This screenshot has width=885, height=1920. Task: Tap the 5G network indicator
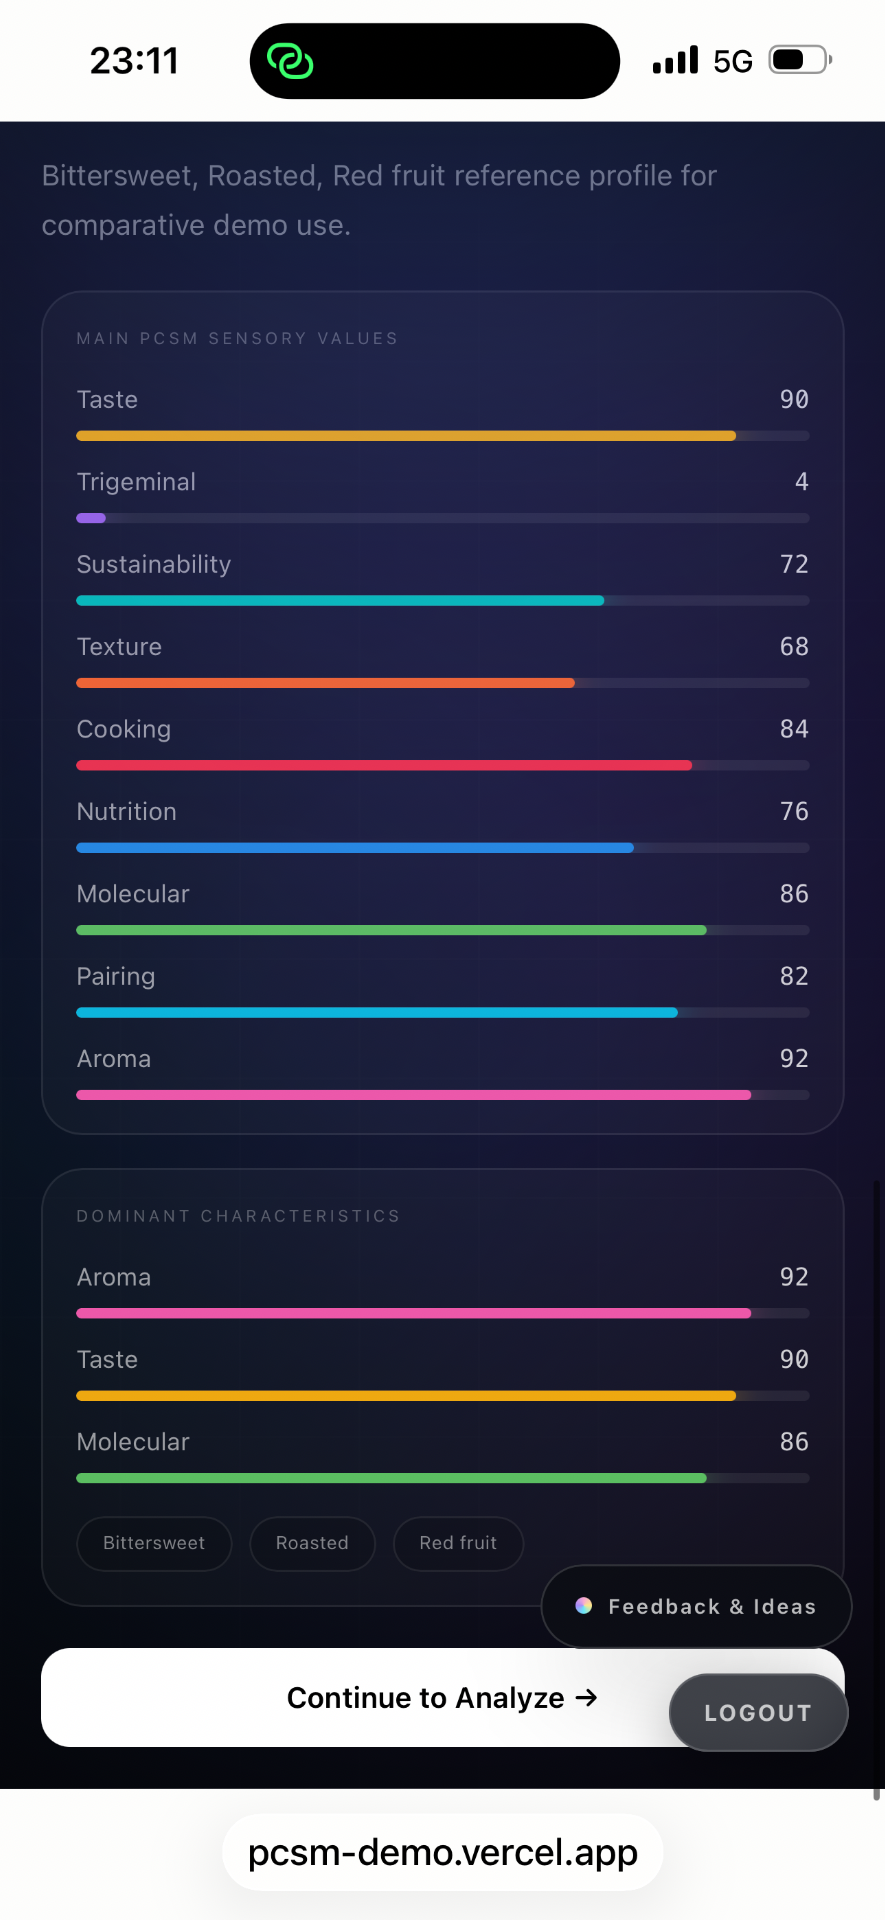[x=733, y=61]
